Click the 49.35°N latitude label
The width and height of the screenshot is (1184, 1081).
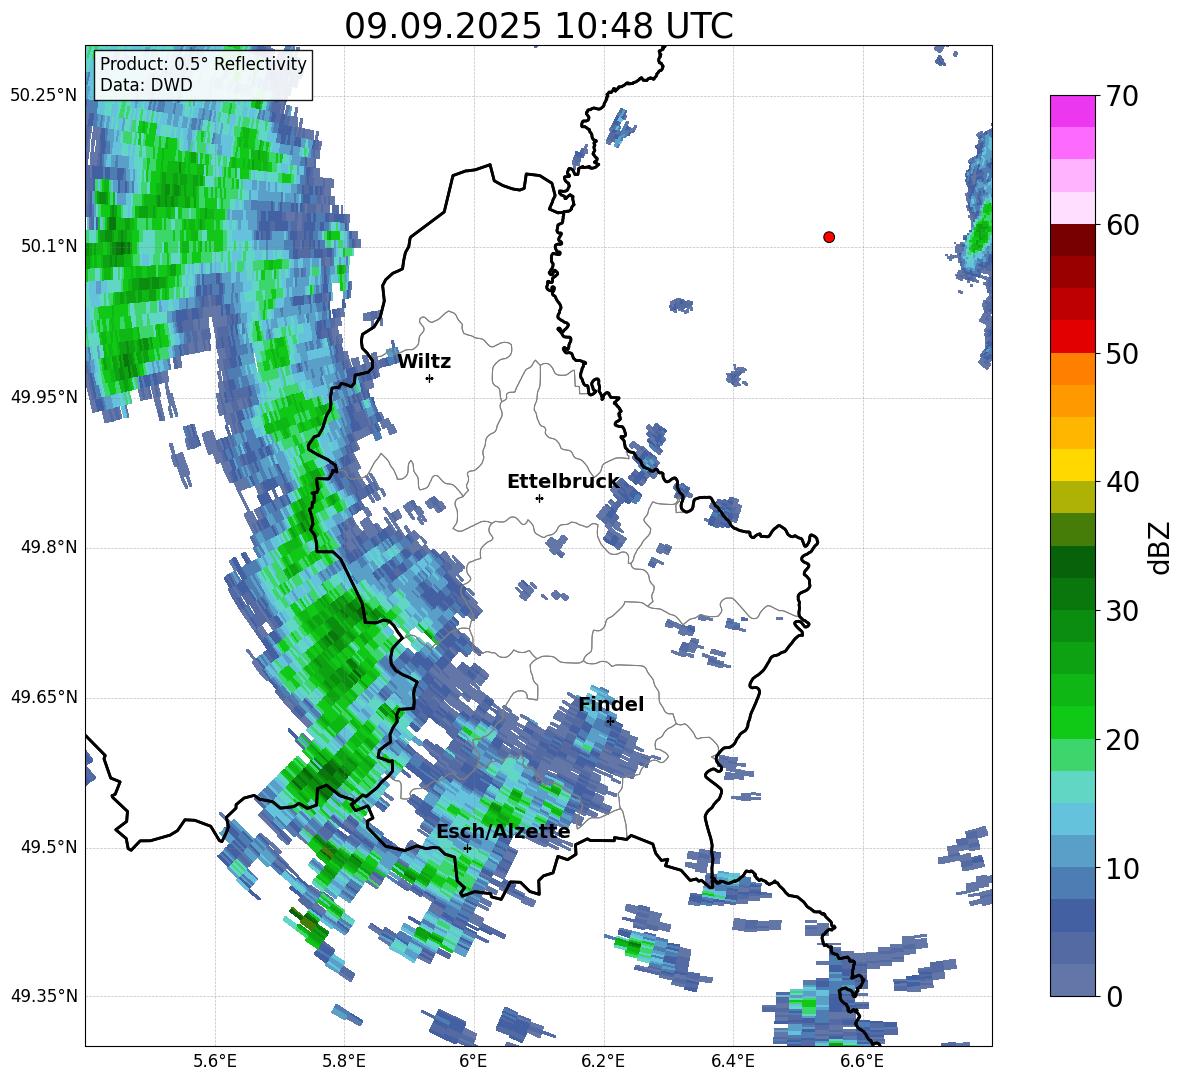(x=44, y=996)
